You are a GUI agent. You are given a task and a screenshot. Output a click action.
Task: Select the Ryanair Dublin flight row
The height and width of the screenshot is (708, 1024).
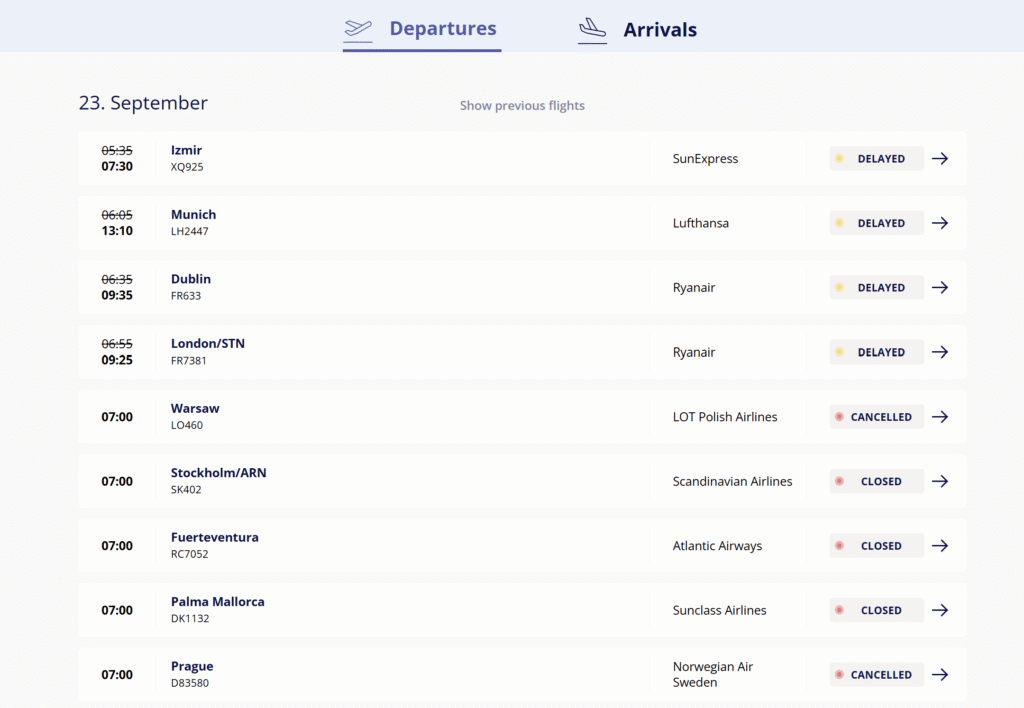pyautogui.click(x=400, y=288)
